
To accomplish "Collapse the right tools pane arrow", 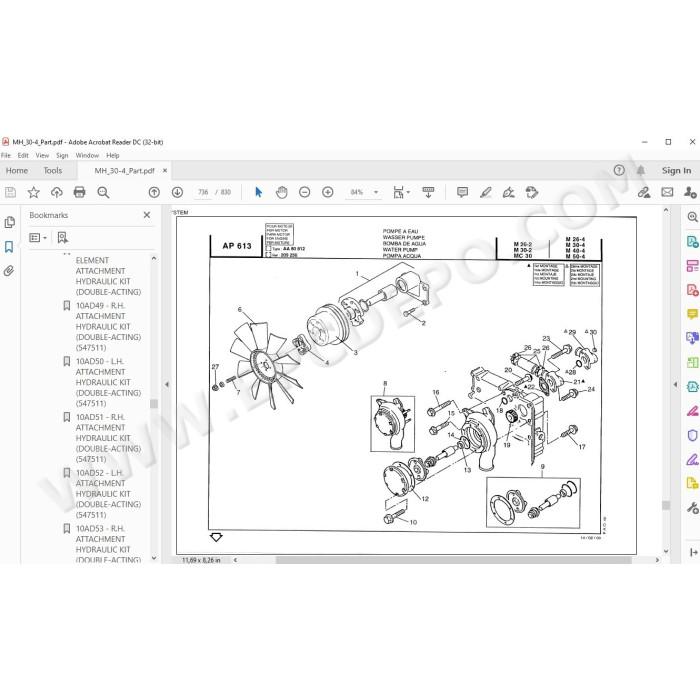I will pyautogui.click(x=675, y=384).
